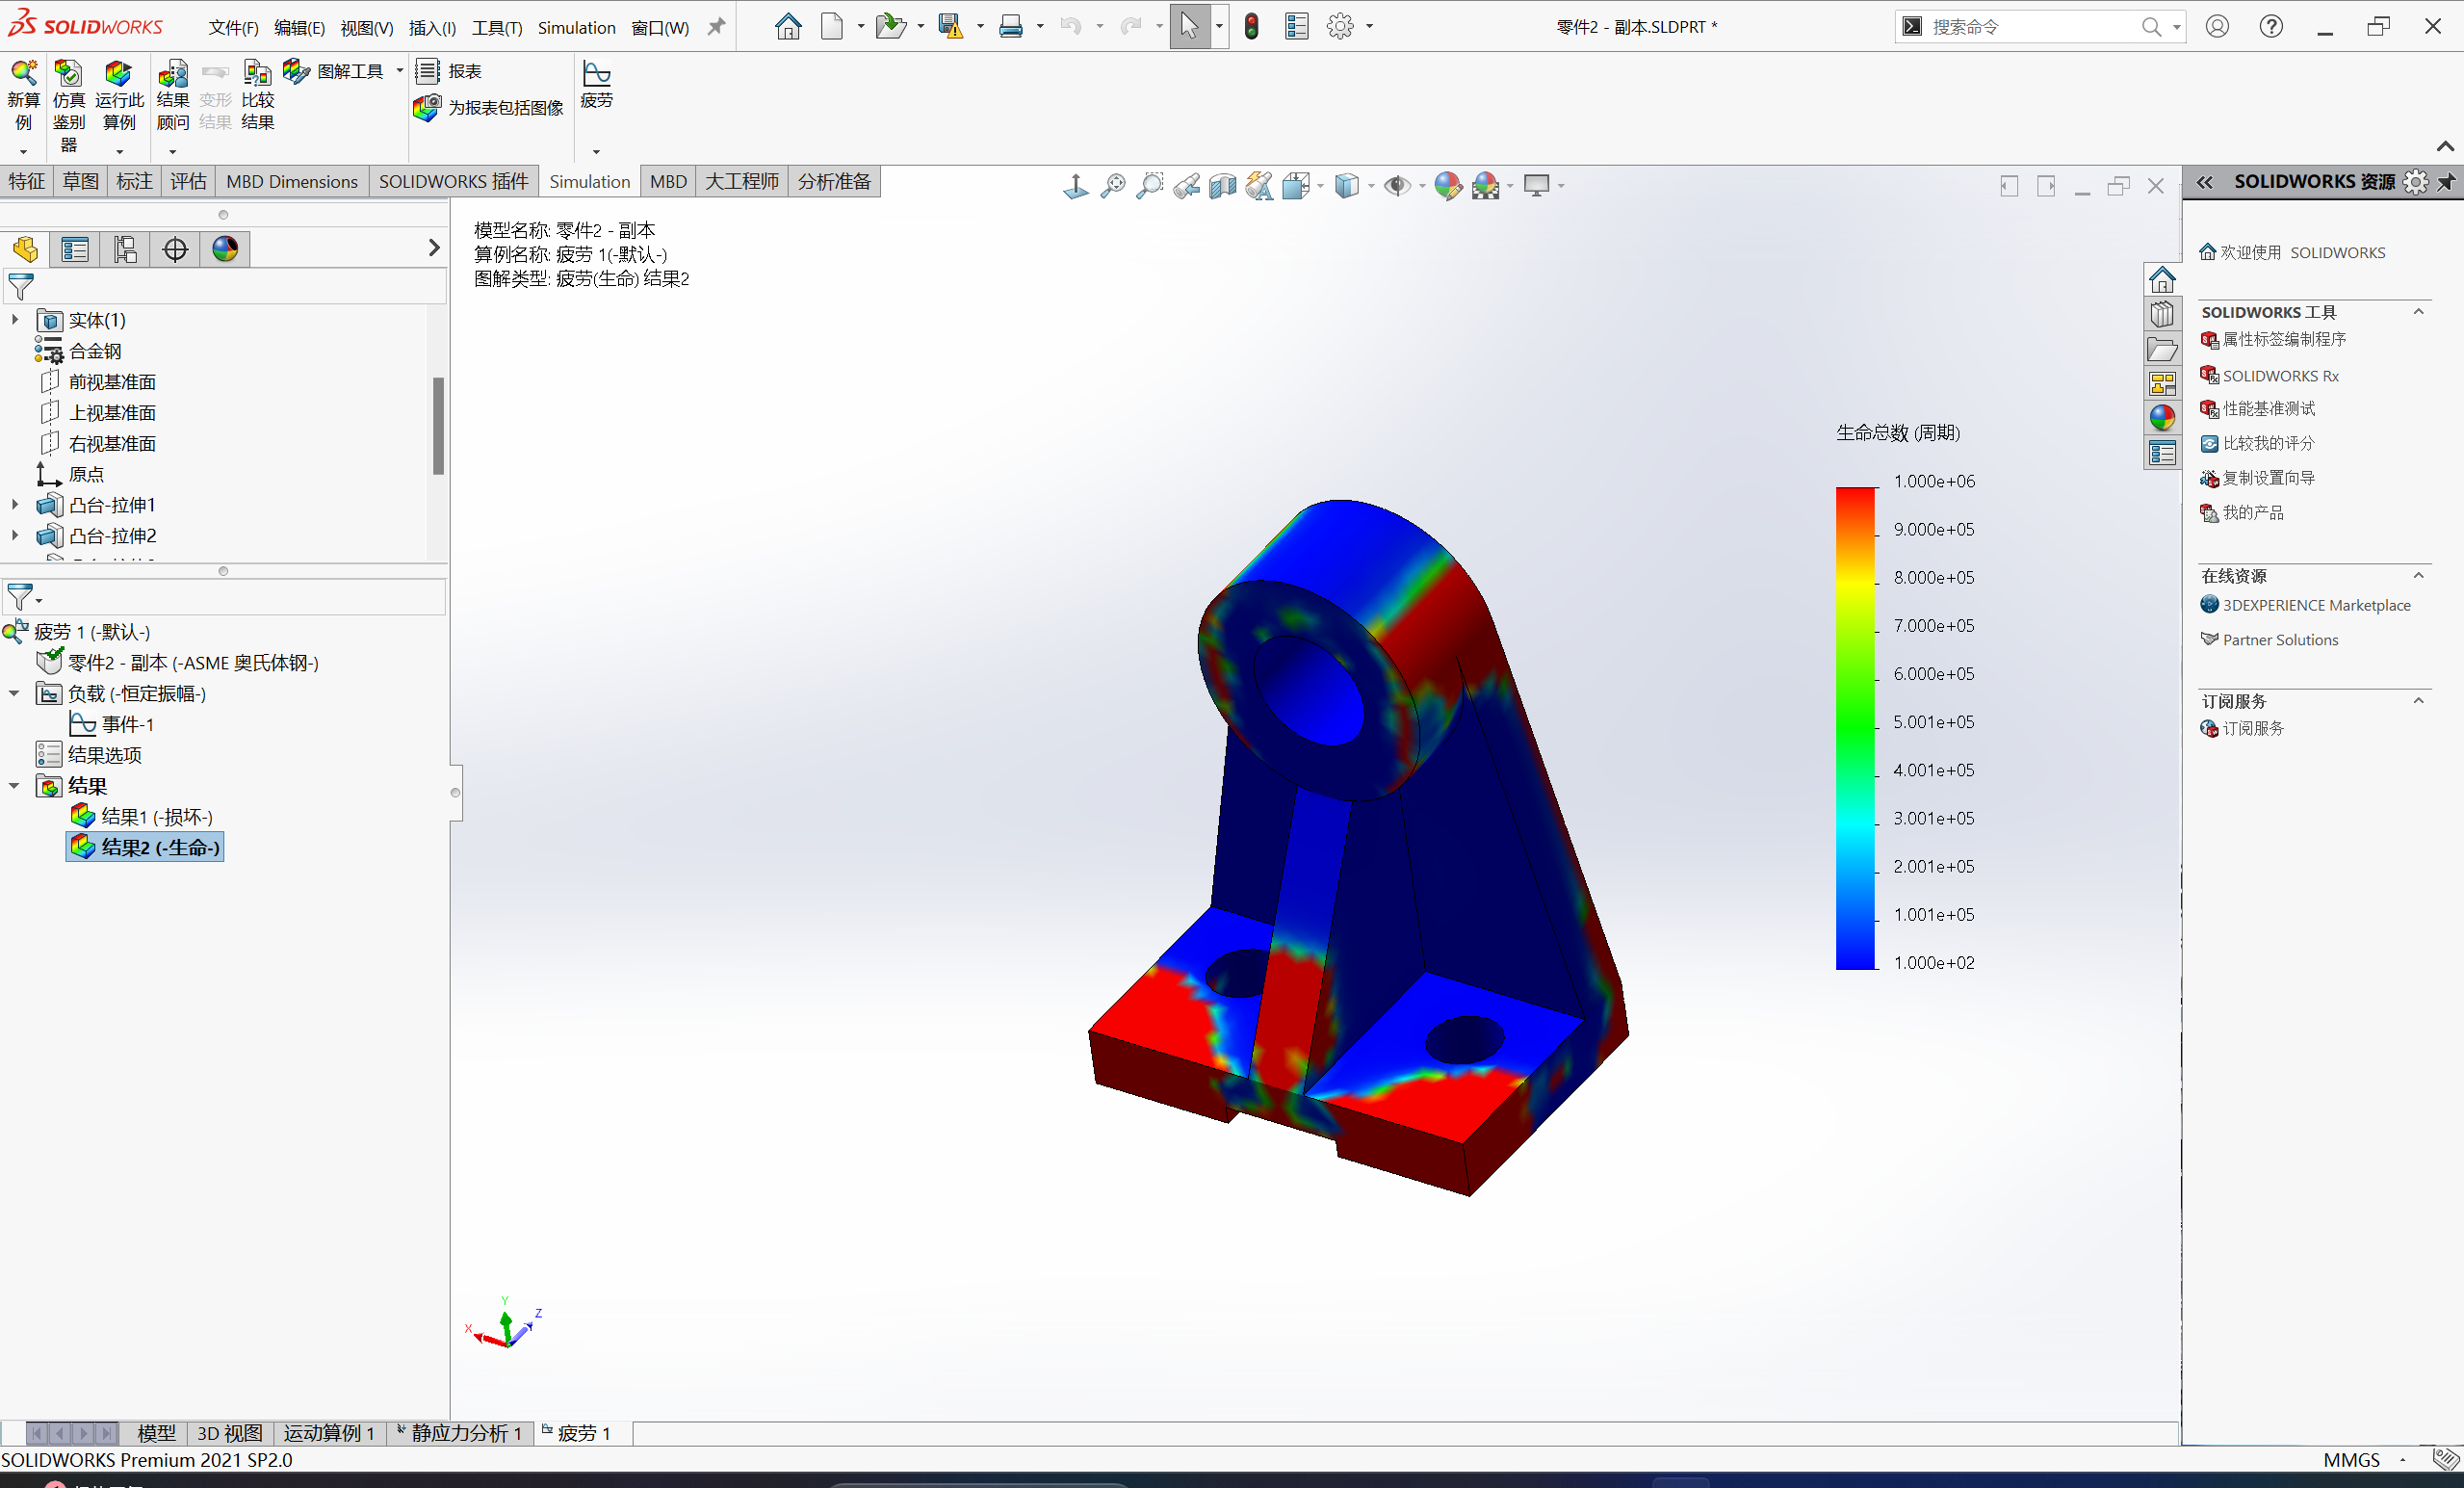2464x1488 pixels.
Task: Open the ConfigurationManager tab icon
Action: click(125, 249)
